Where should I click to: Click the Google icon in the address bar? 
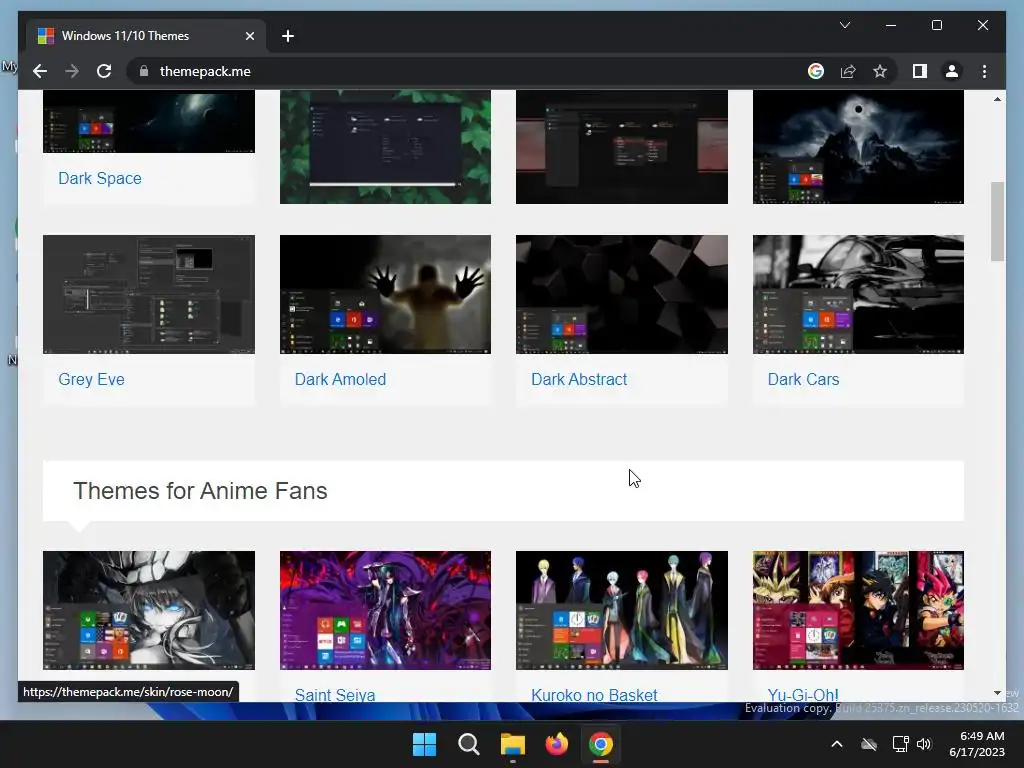pyautogui.click(x=816, y=71)
